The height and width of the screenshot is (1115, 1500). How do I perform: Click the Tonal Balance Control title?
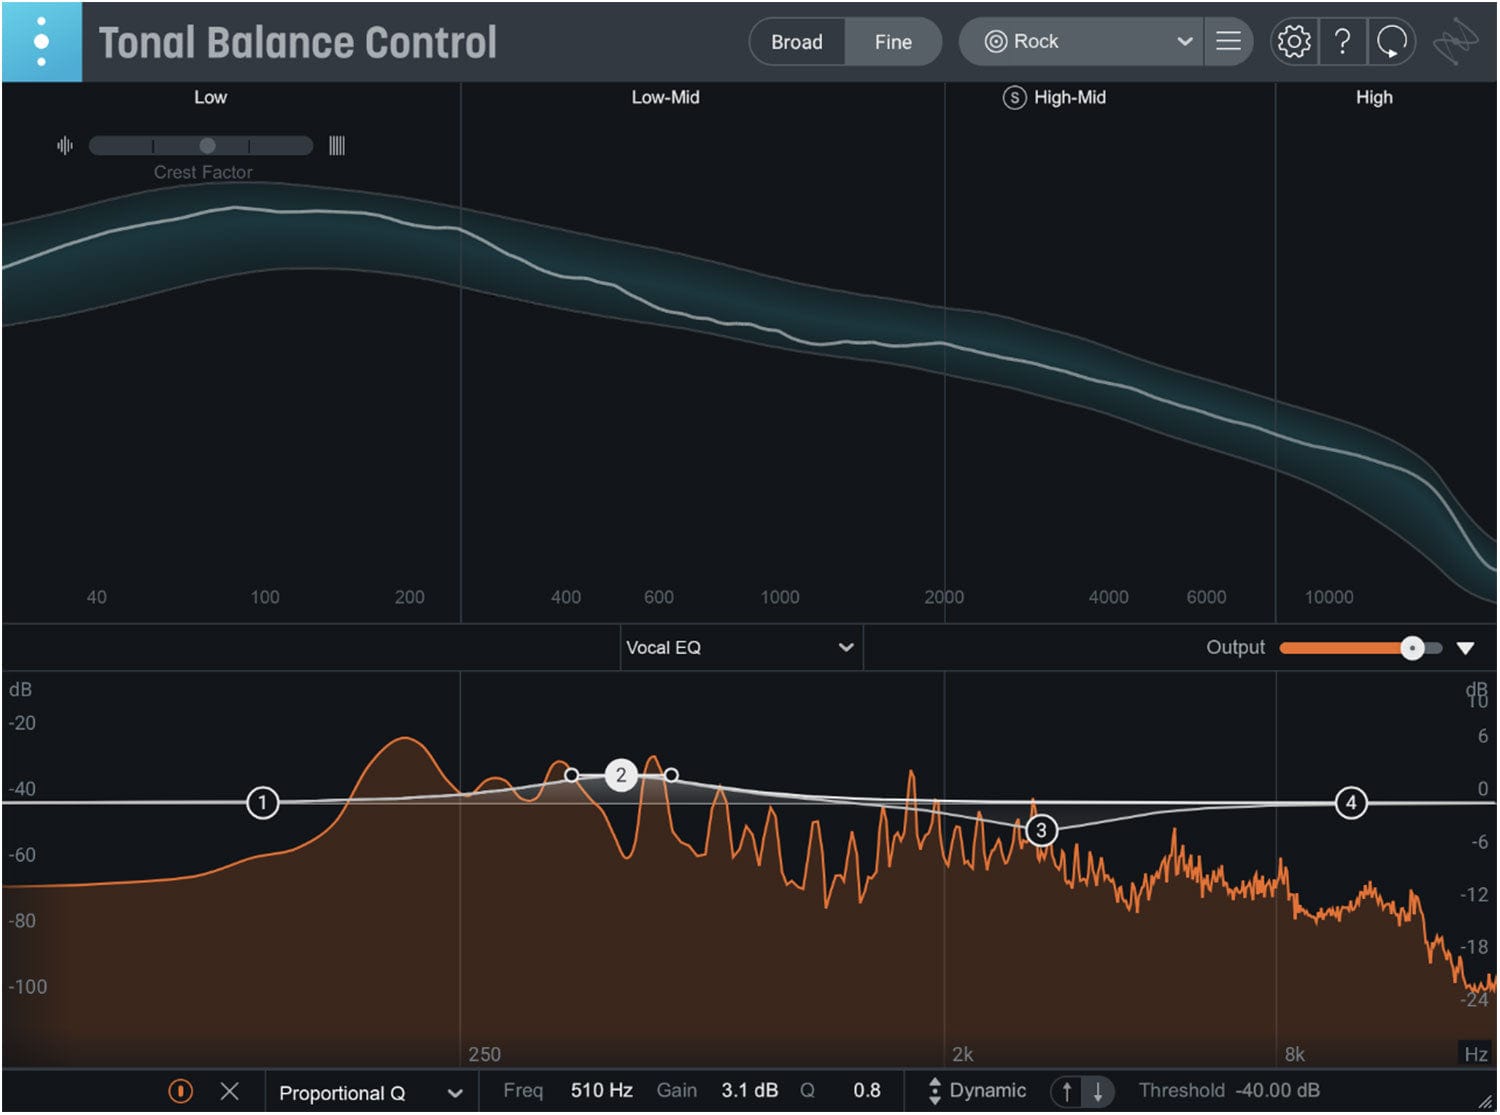pos(297,43)
